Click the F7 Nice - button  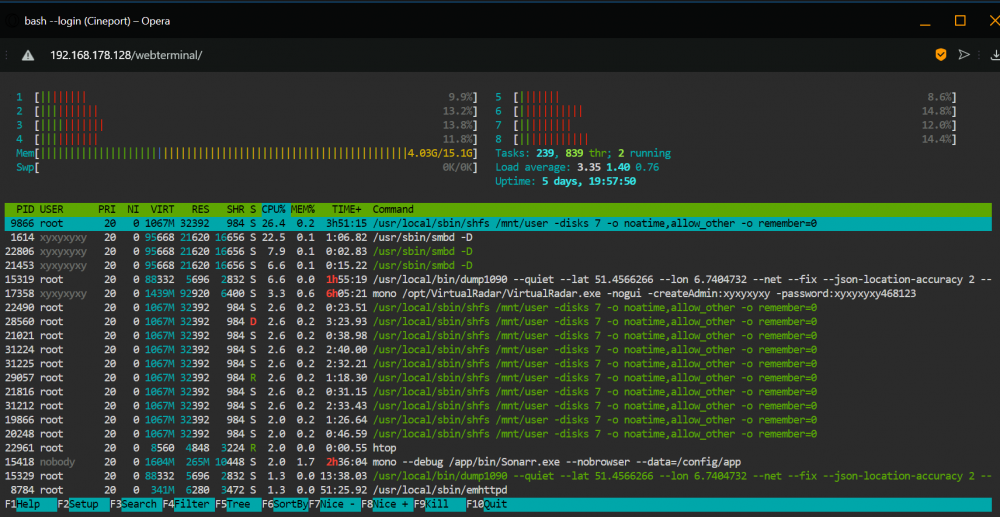pos(334,504)
